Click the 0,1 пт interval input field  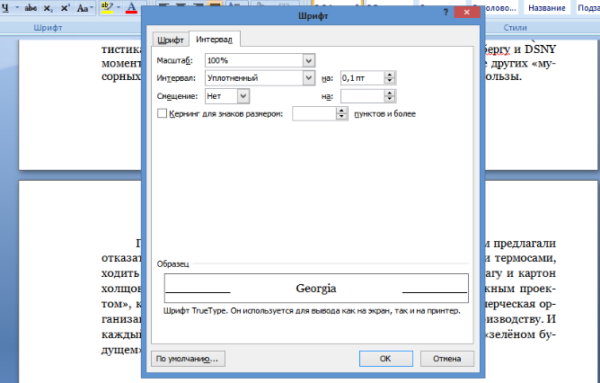pos(362,78)
